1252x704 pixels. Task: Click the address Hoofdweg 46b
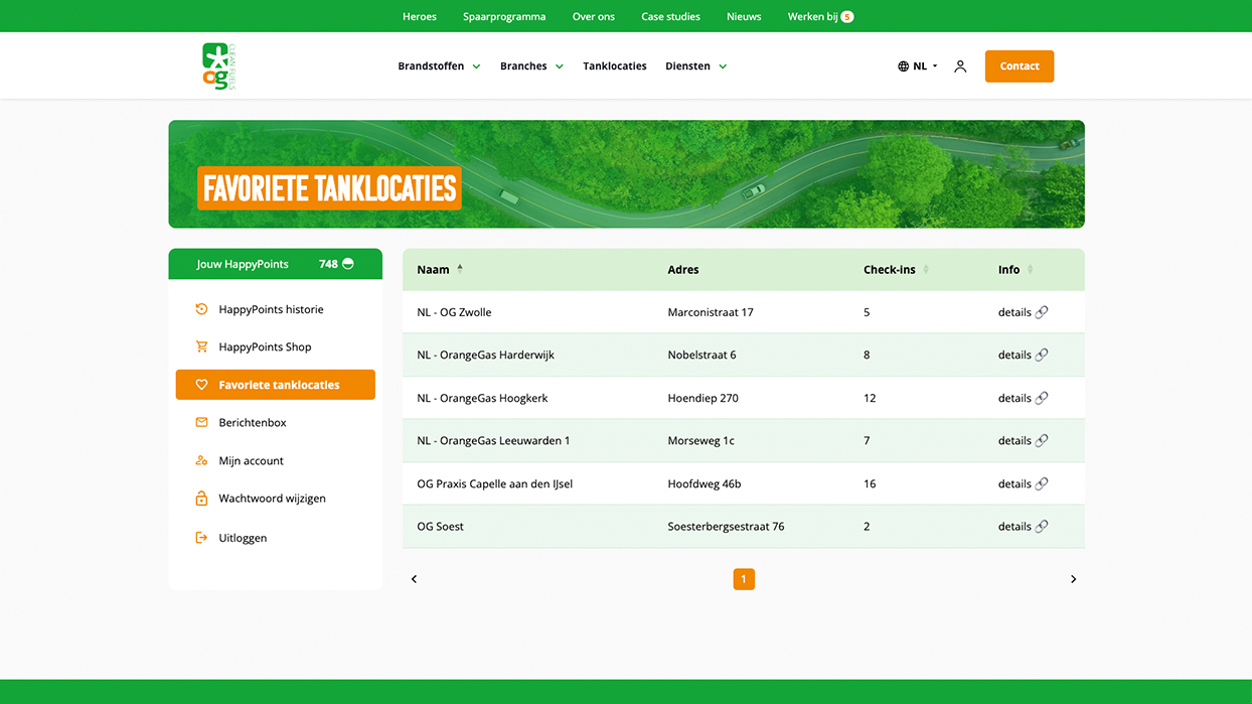coord(705,484)
